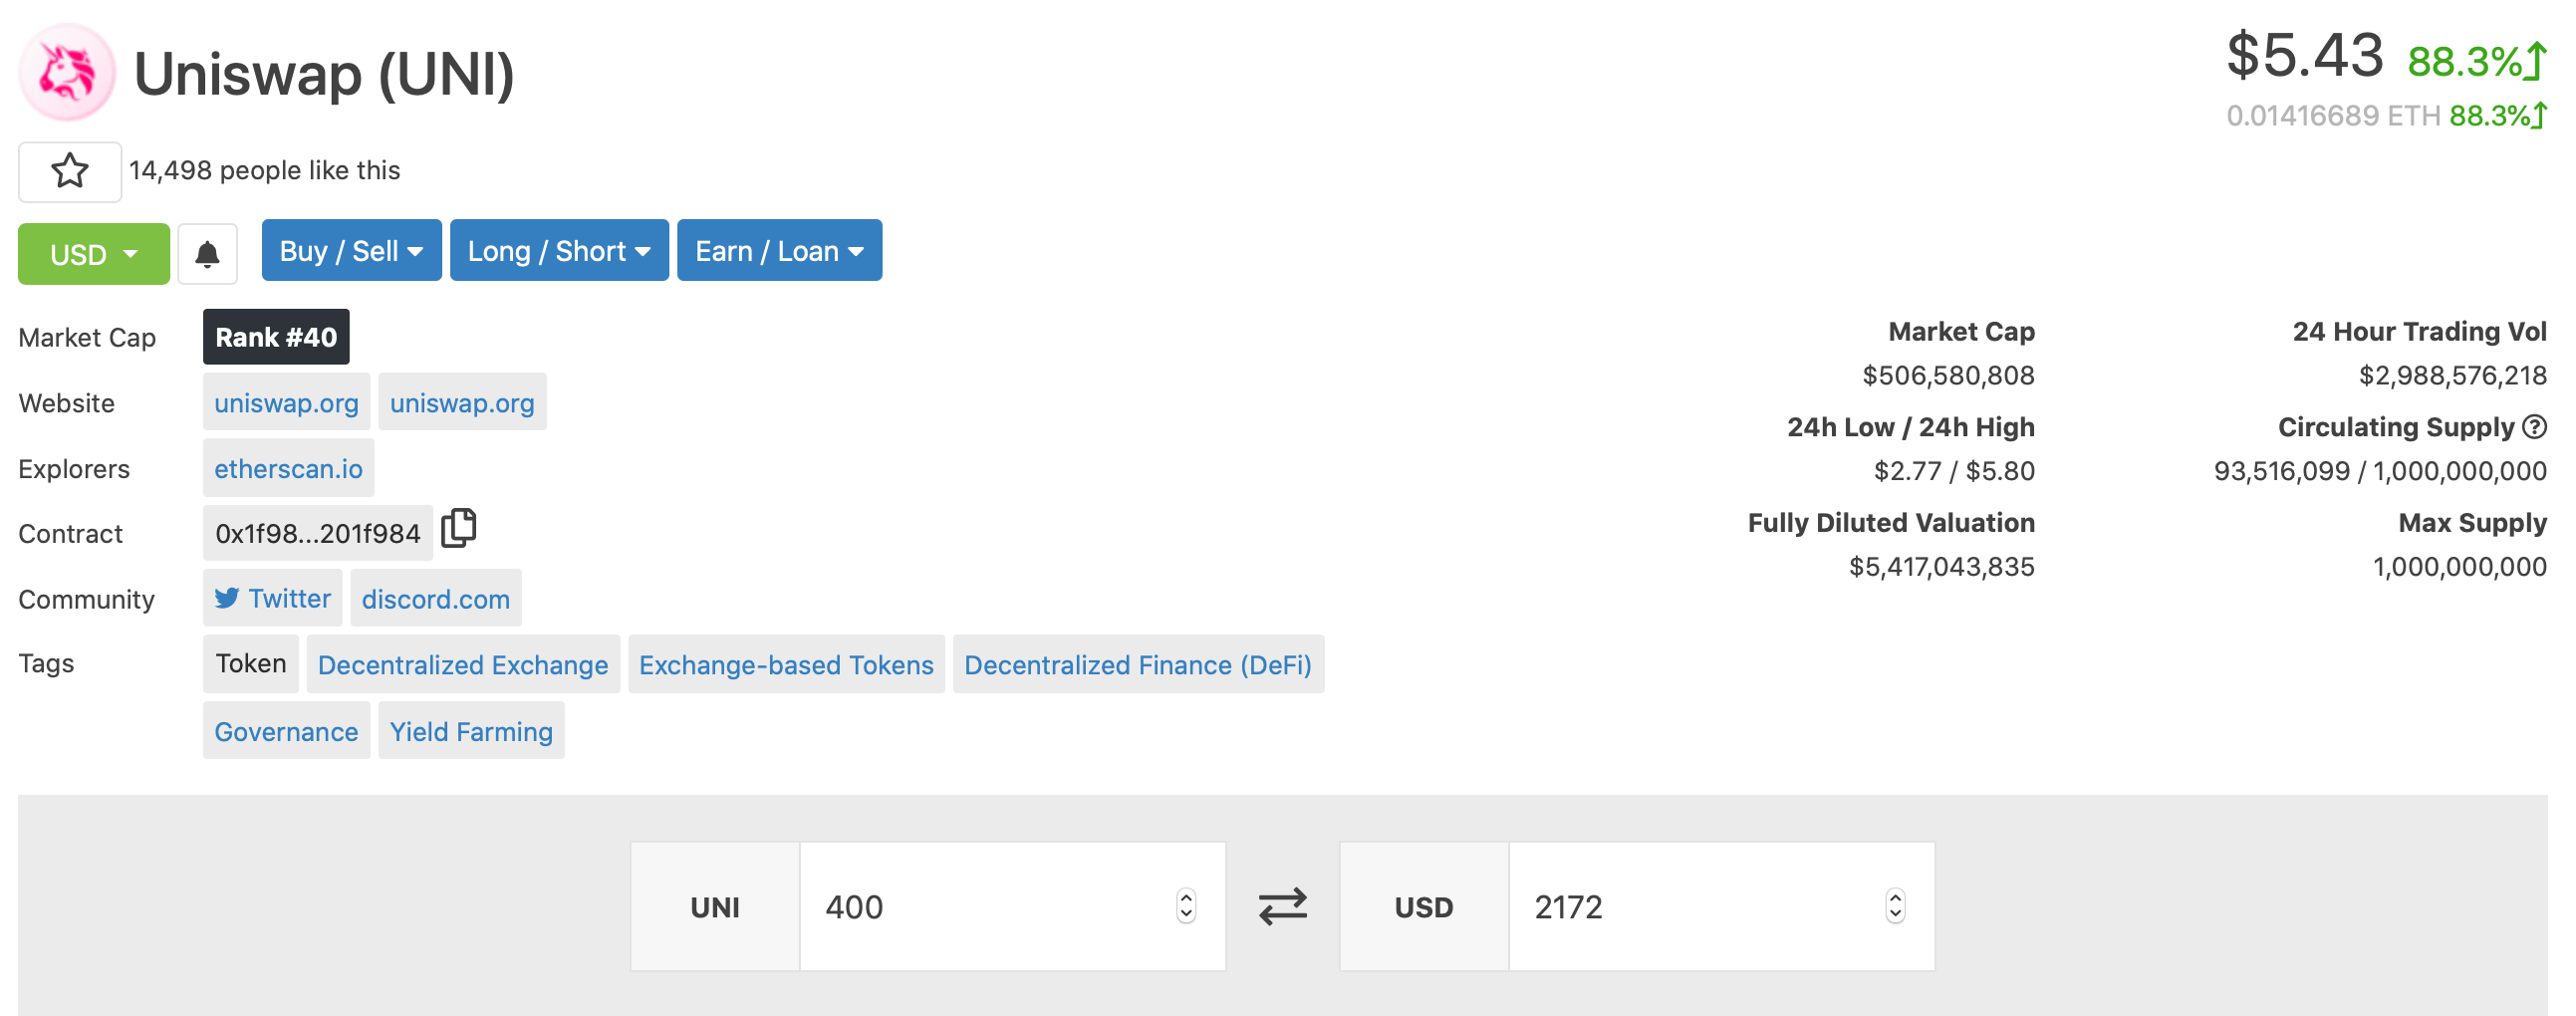2576x1016 pixels.
Task: Visit the etherscan.io explorer link
Action: coord(288,468)
